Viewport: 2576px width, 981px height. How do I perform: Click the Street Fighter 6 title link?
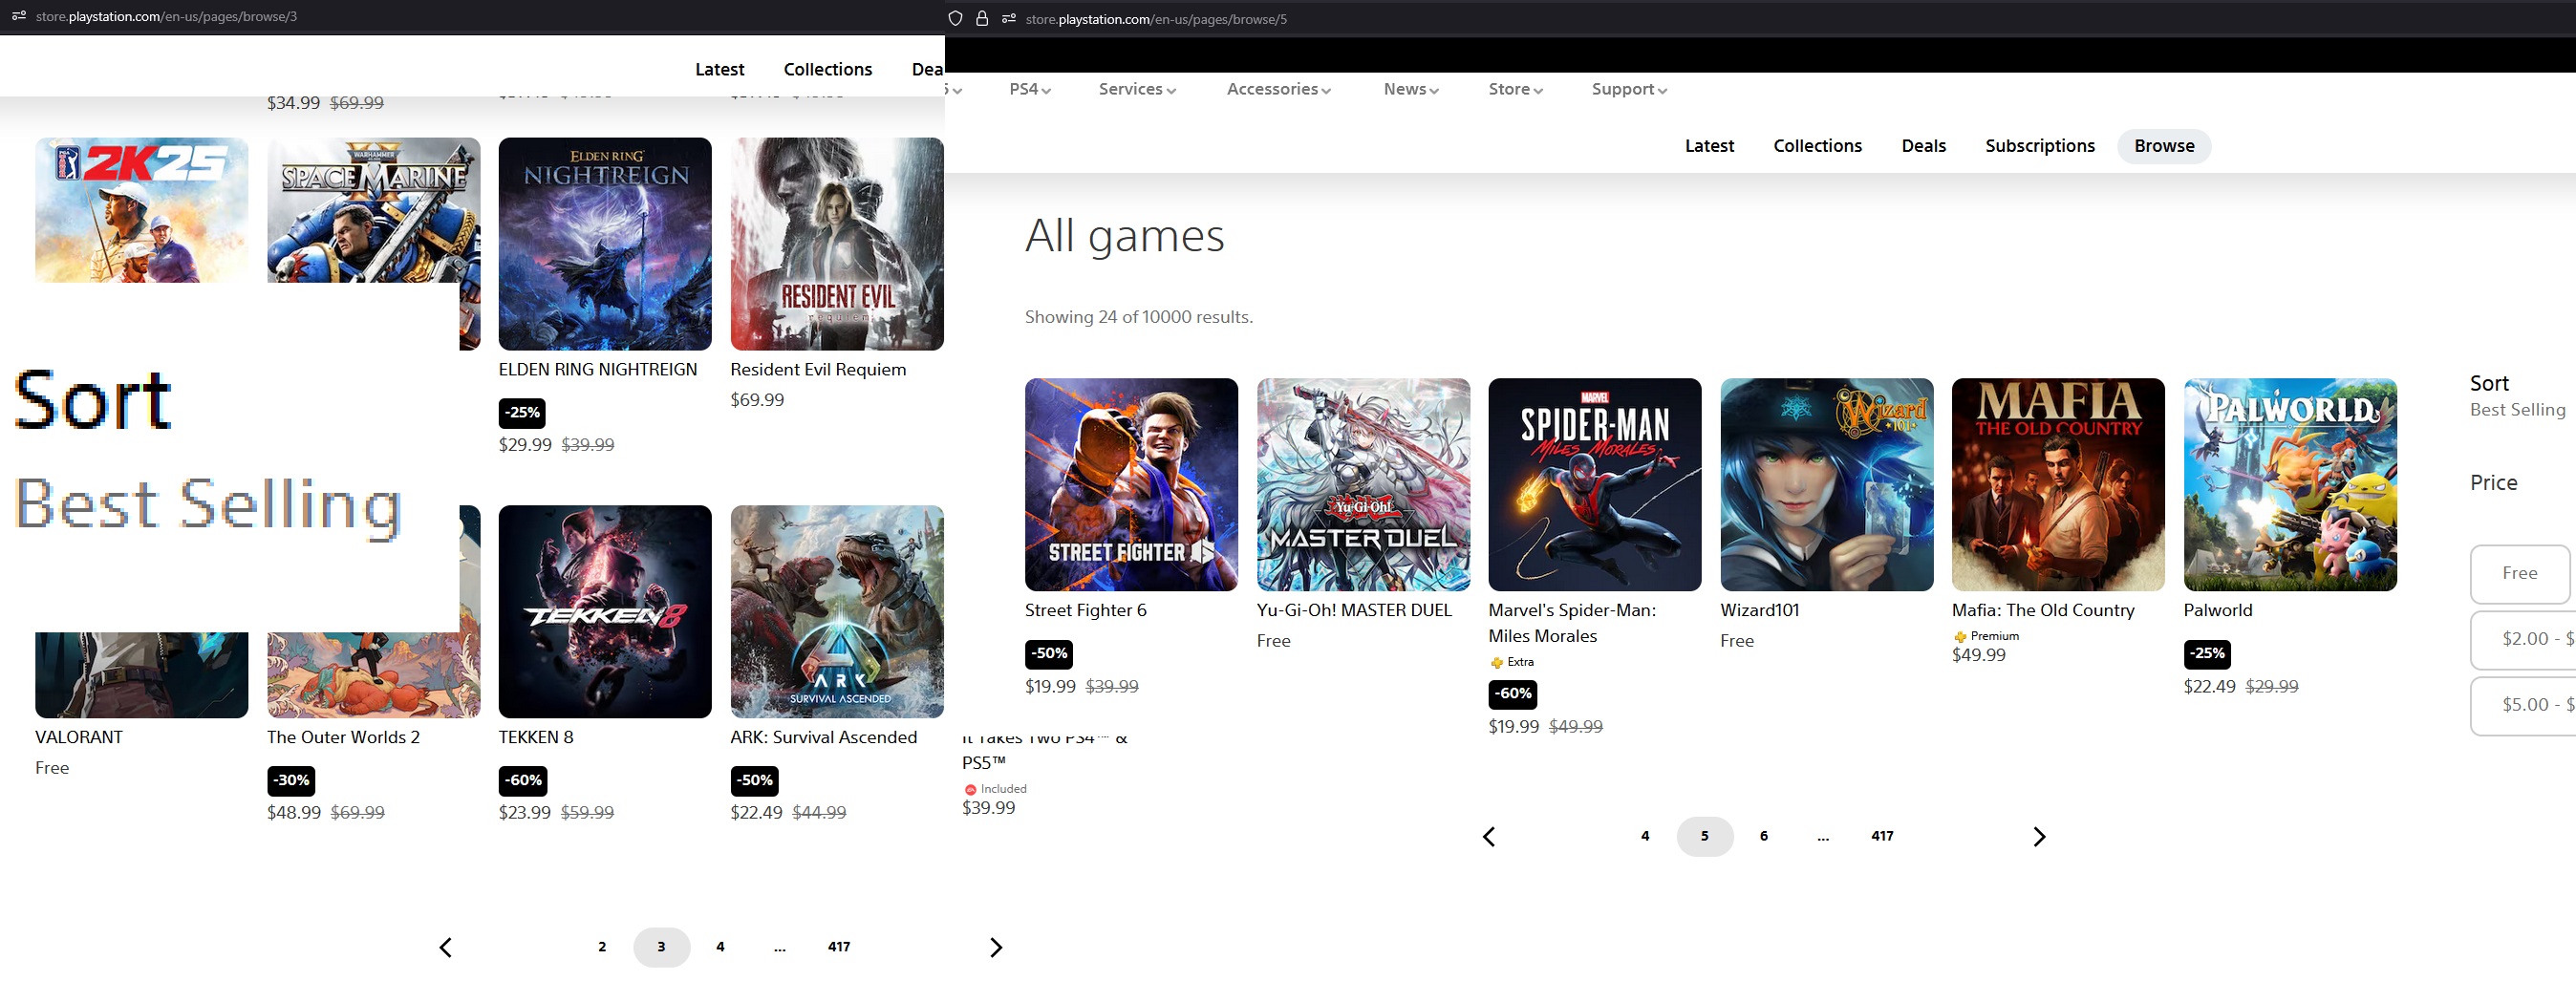click(x=1085, y=610)
